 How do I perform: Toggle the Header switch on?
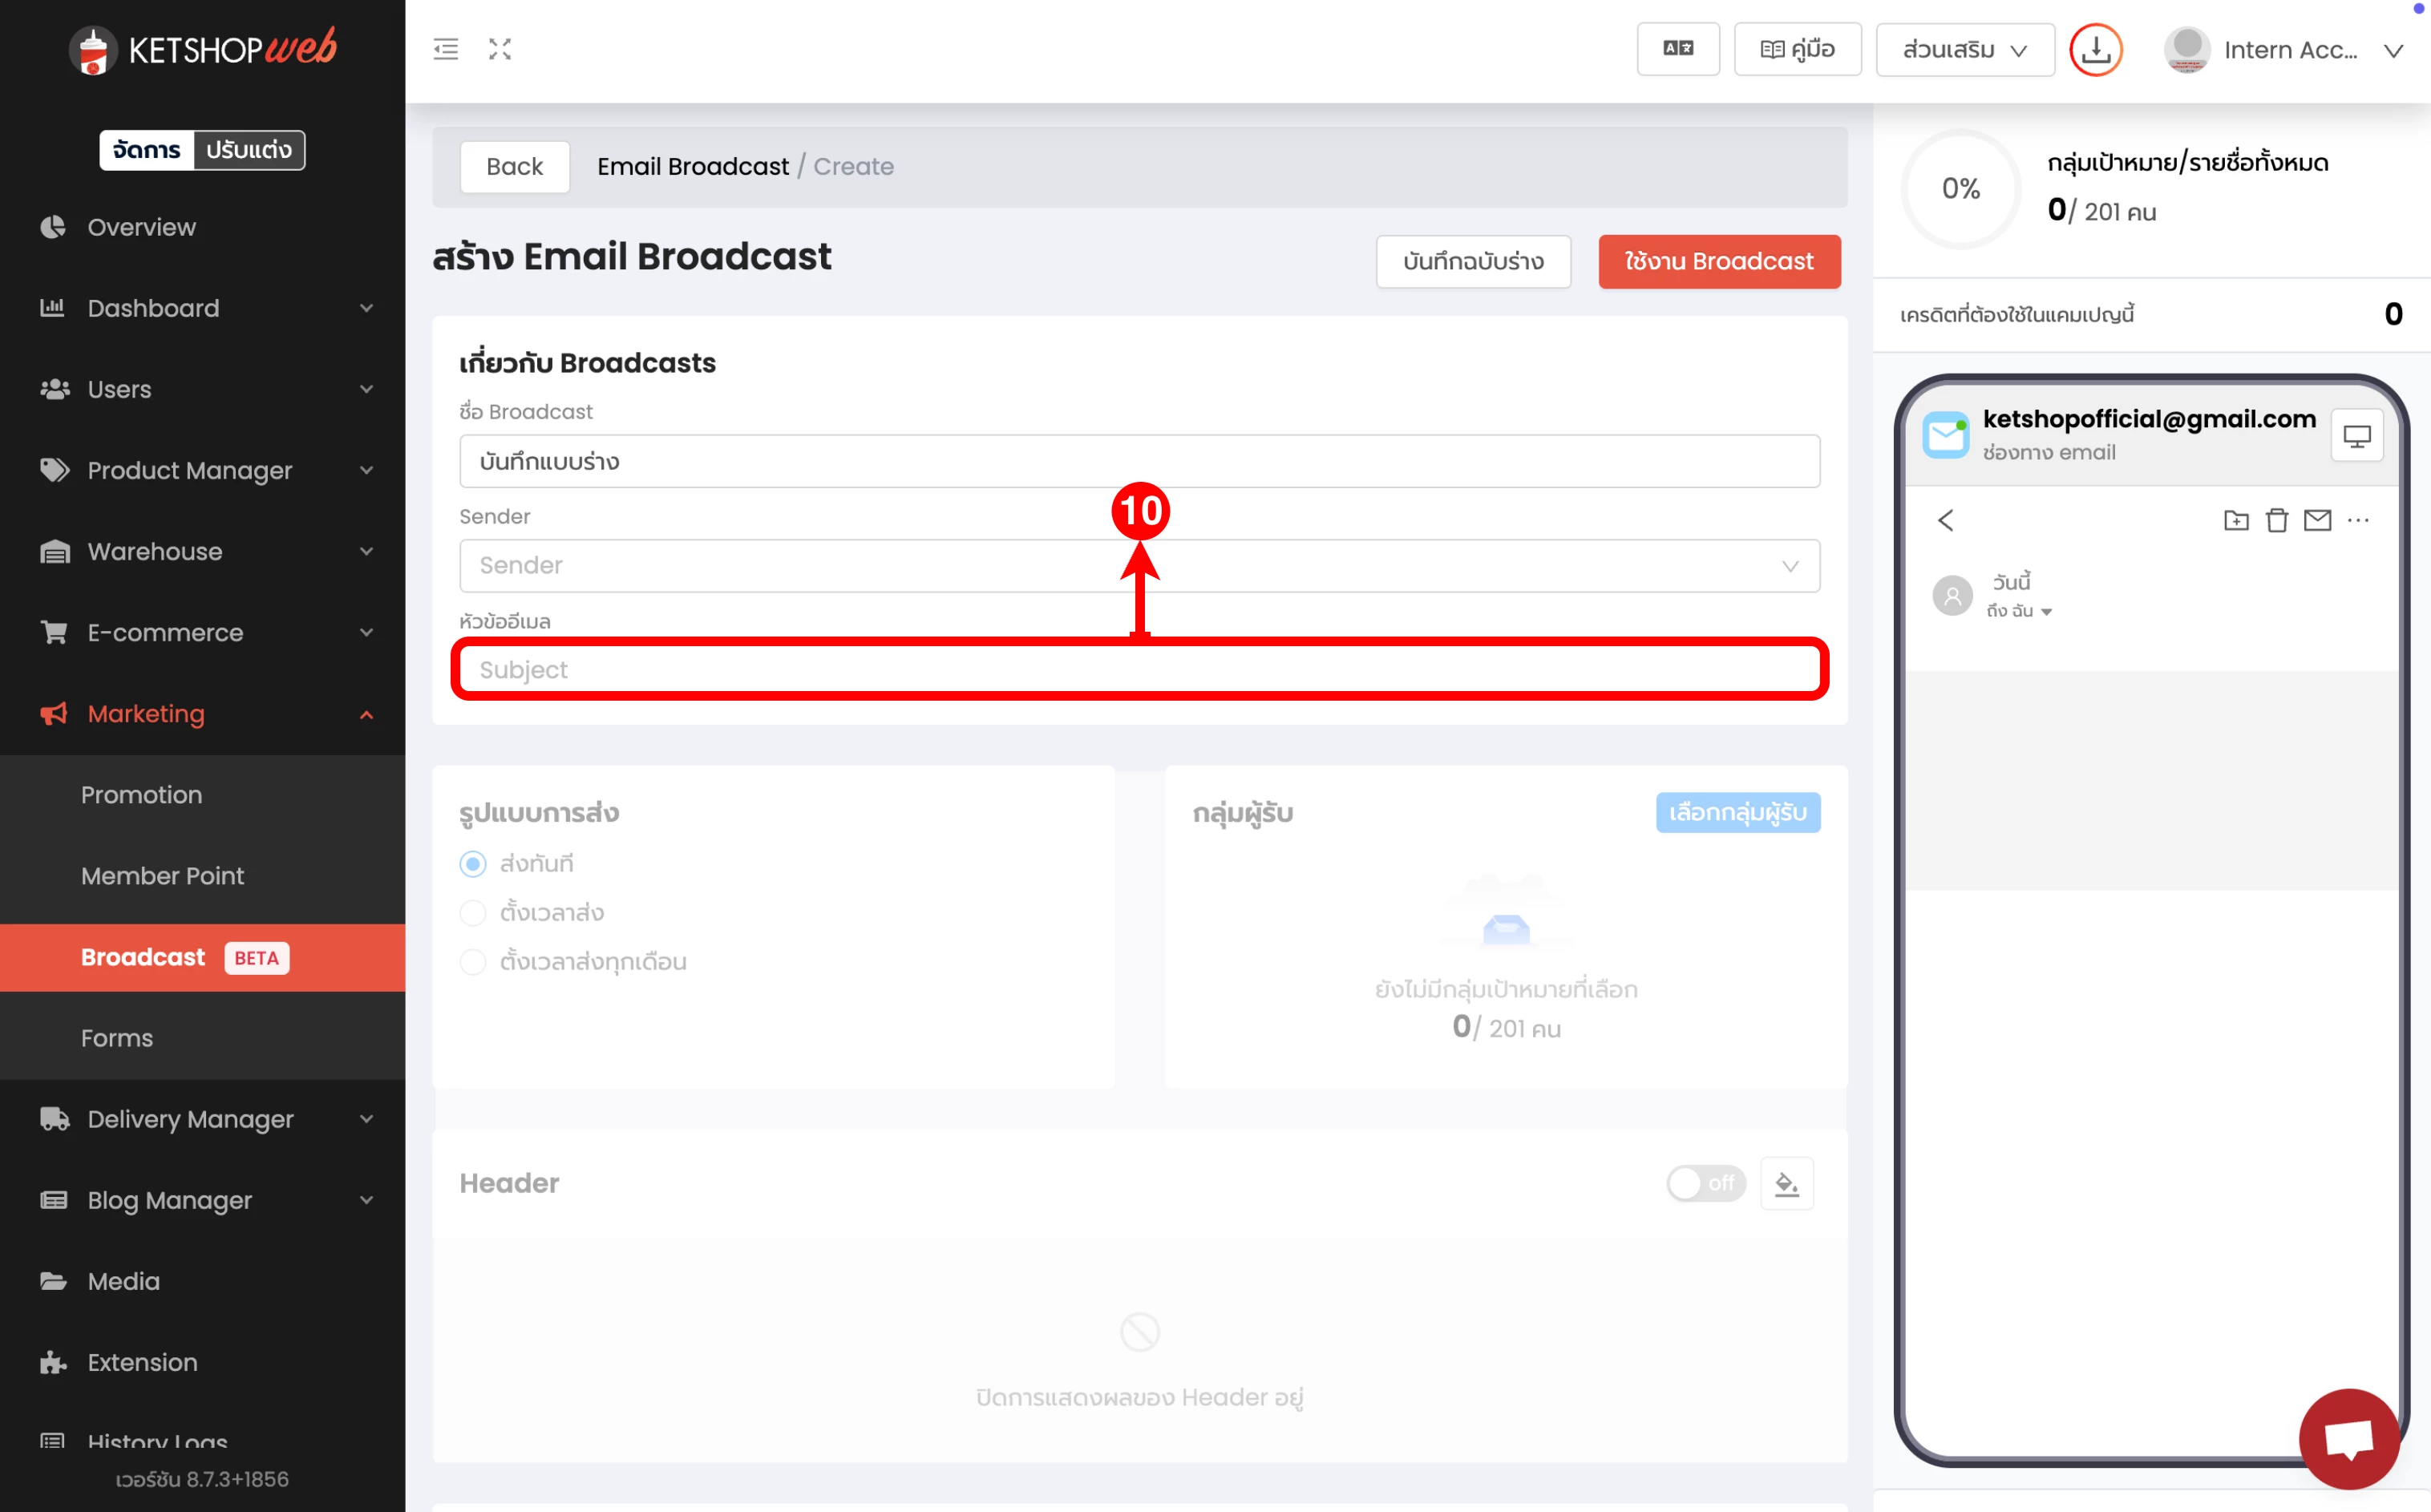tap(1705, 1184)
